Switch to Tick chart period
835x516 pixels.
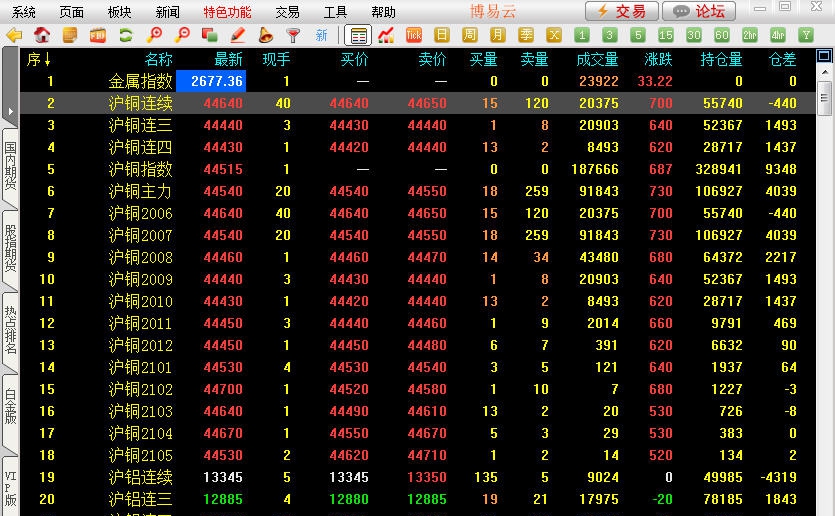click(x=414, y=36)
